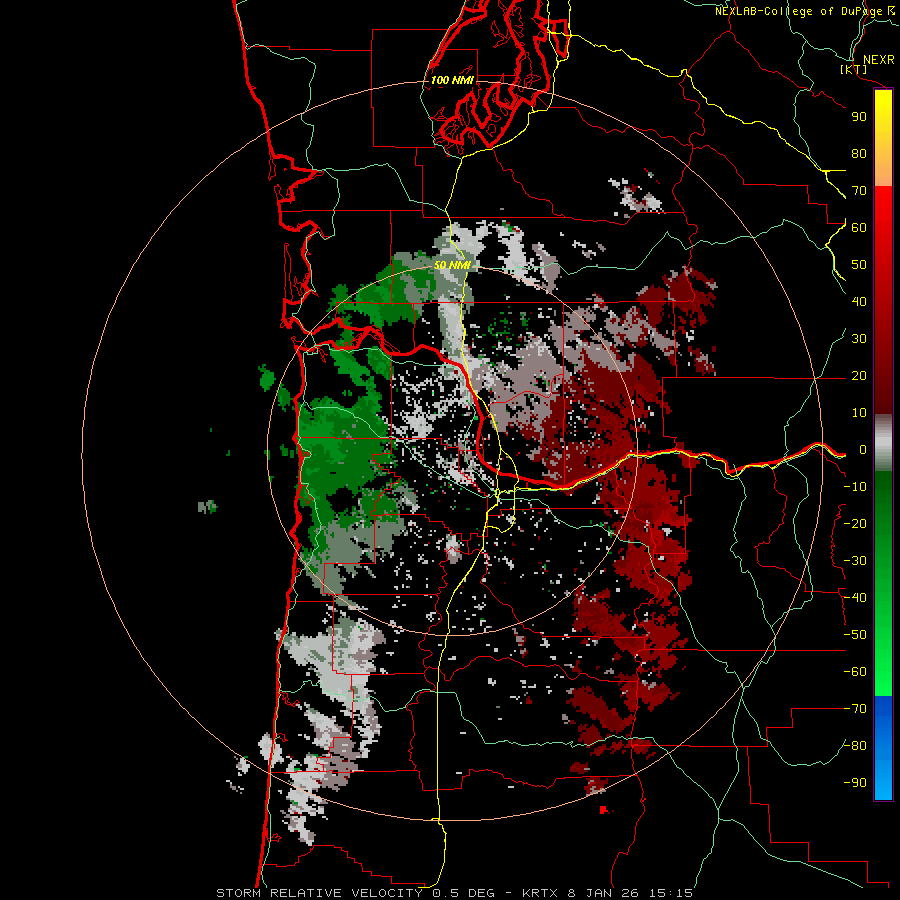
Task: Click the -80 knot scale label
Action: (855, 746)
